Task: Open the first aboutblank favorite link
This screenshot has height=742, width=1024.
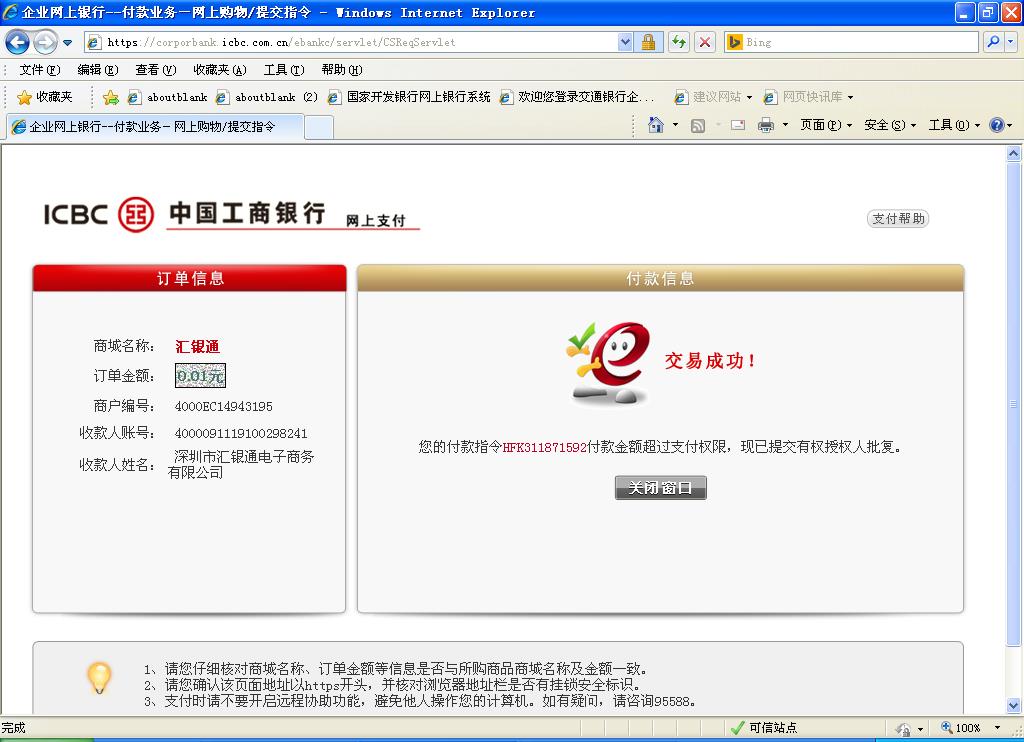Action: coord(168,97)
